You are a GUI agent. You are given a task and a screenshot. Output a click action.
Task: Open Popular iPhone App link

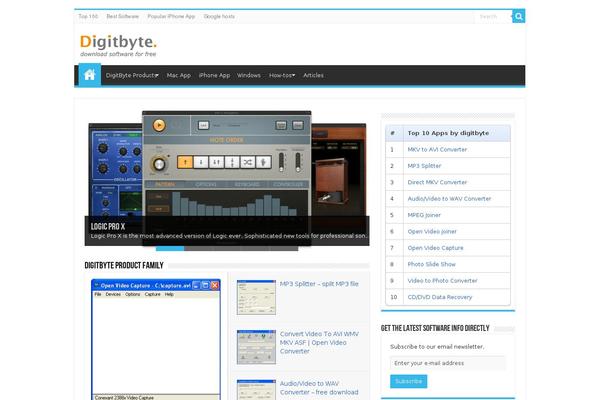[171, 16]
